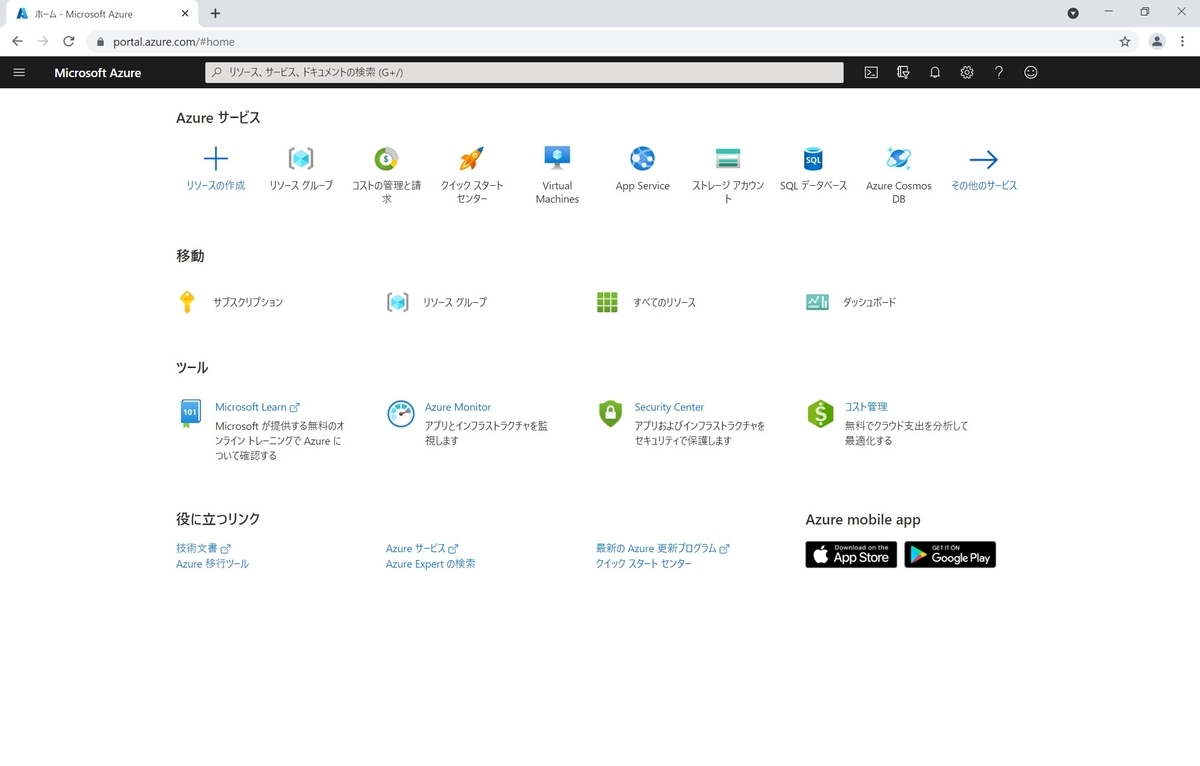The height and width of the screenshot is (766, 1200).
Task: Click the Microsoft Azure home title
Action: coord(97,73)
